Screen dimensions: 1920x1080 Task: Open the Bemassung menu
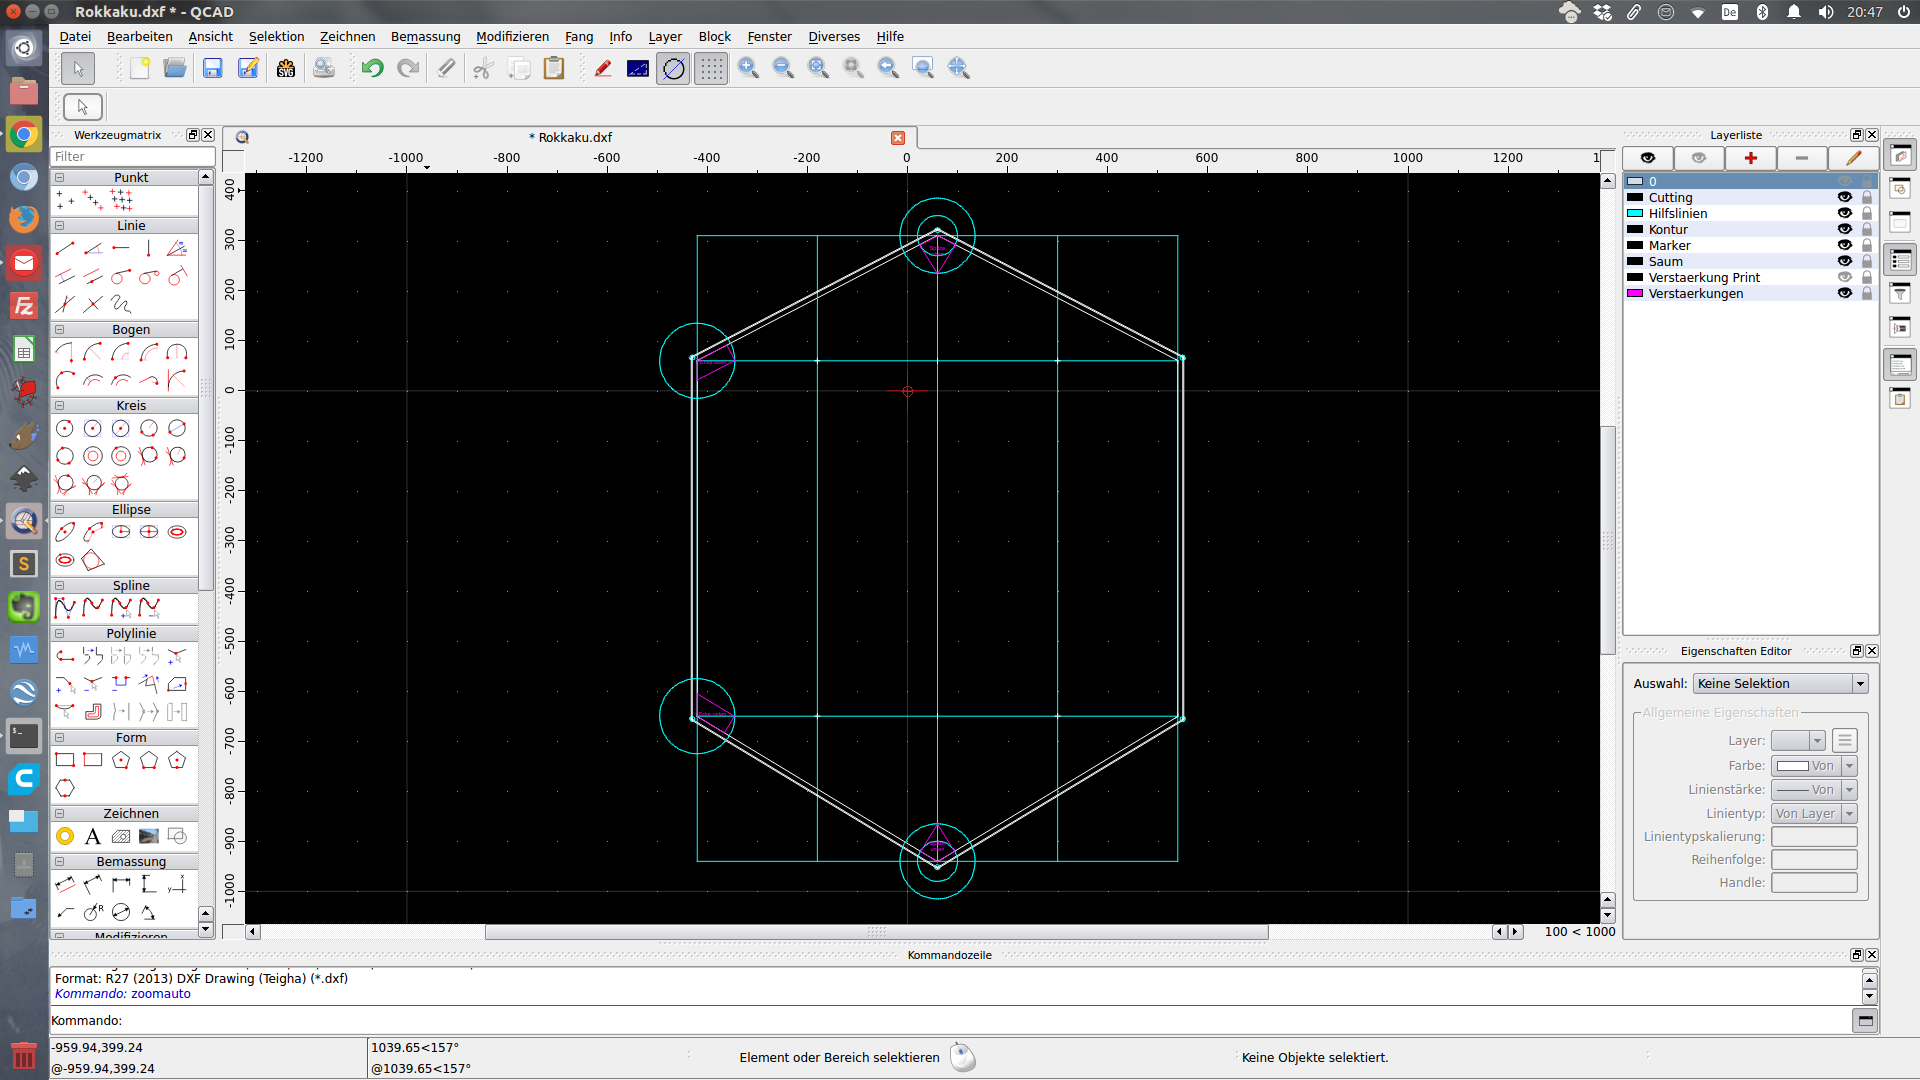coord(425,36)
